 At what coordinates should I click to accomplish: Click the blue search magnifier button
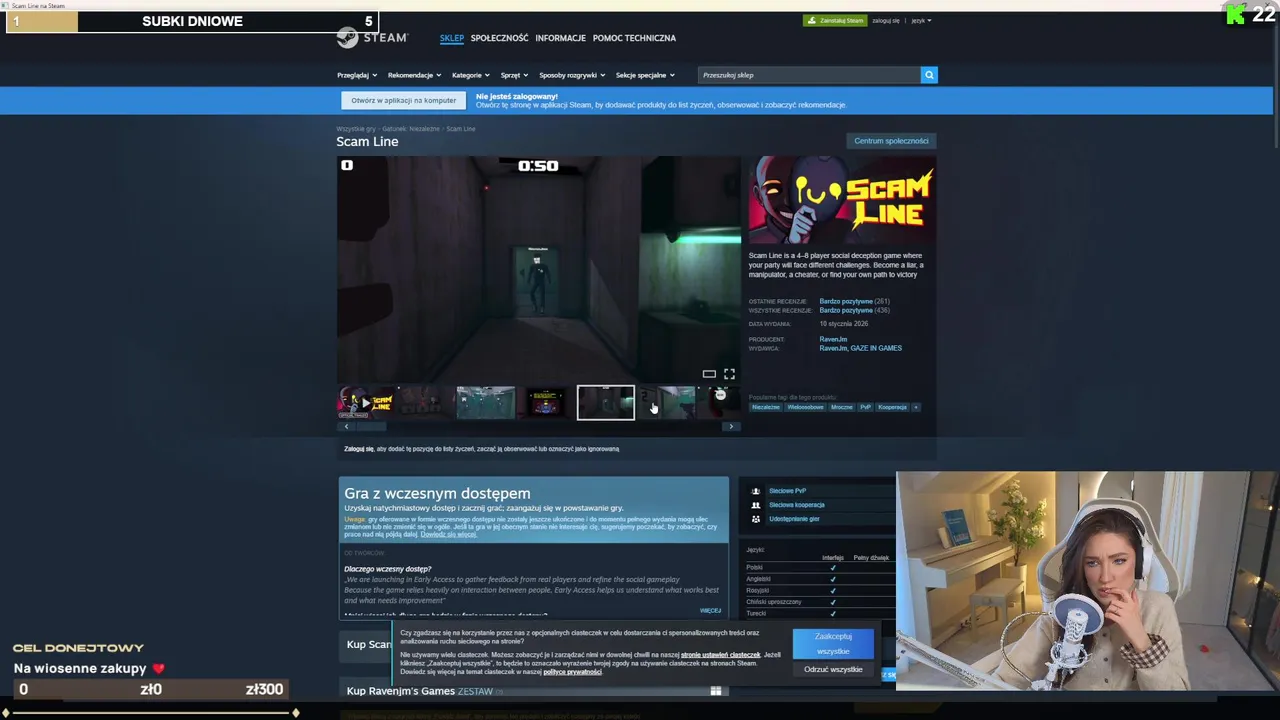(x=929, y=75)
